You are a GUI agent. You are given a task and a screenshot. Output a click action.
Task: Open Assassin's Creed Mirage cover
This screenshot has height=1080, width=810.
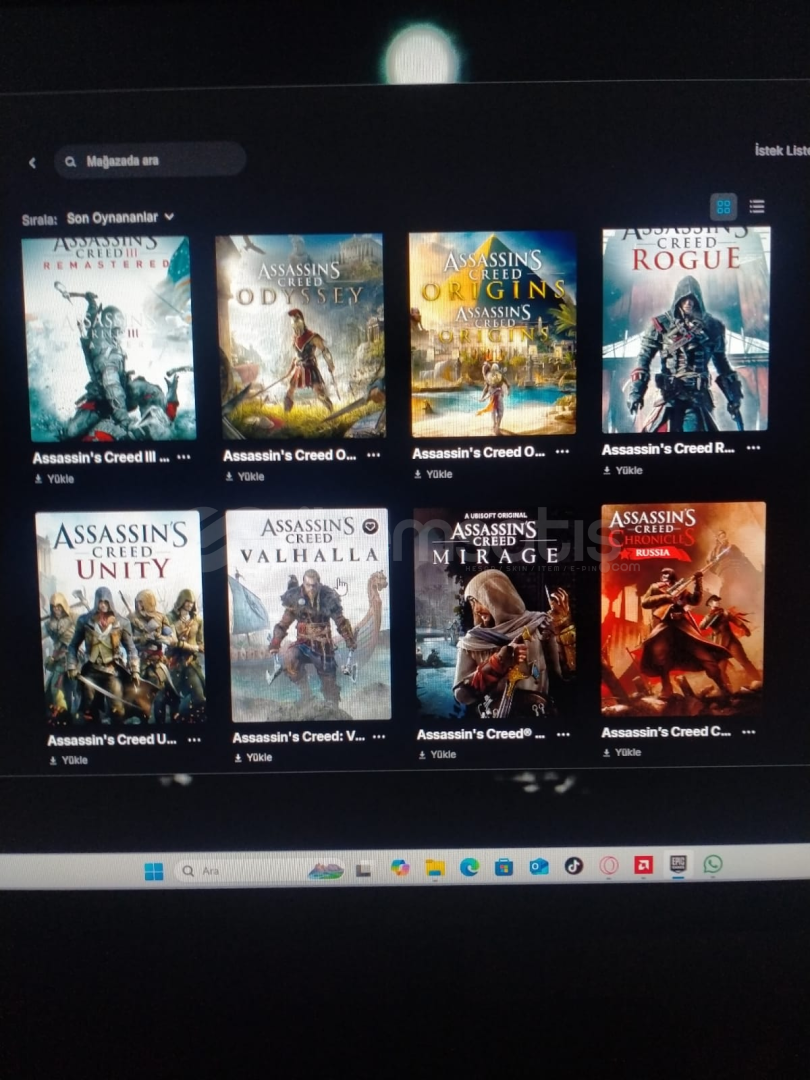coord(495,613)
